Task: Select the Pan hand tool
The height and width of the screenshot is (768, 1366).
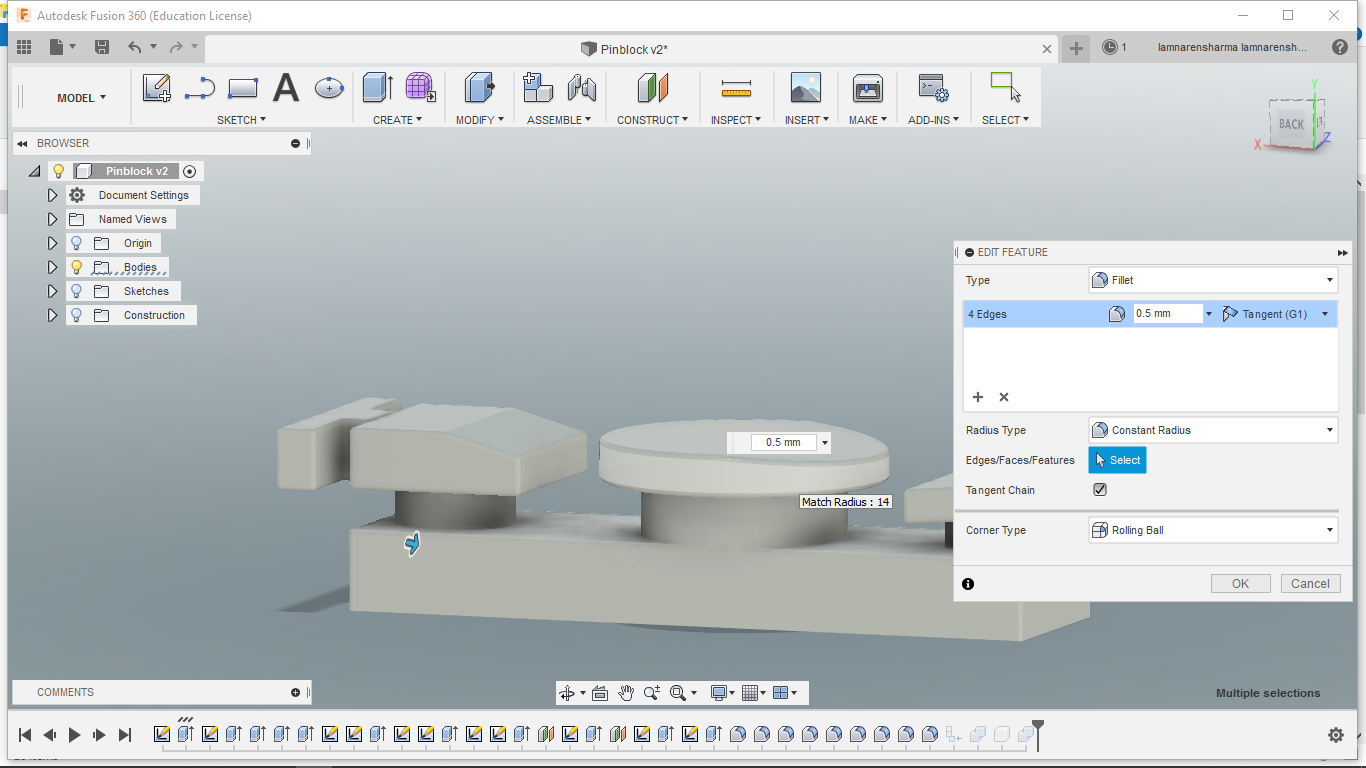Action: click(626, 693)
